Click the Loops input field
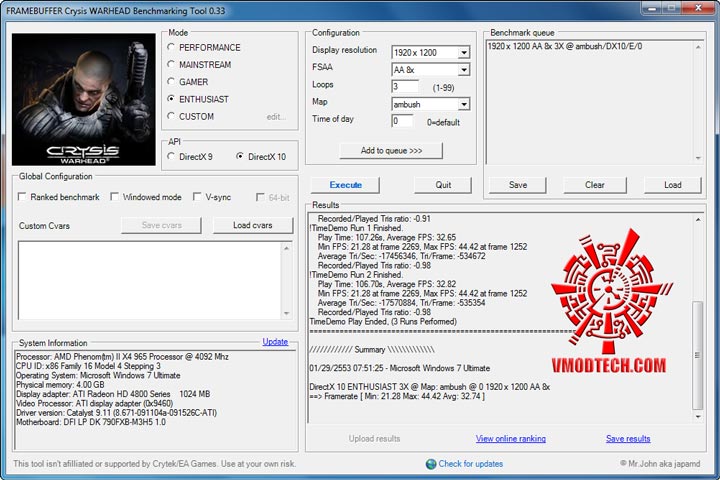 405,87
